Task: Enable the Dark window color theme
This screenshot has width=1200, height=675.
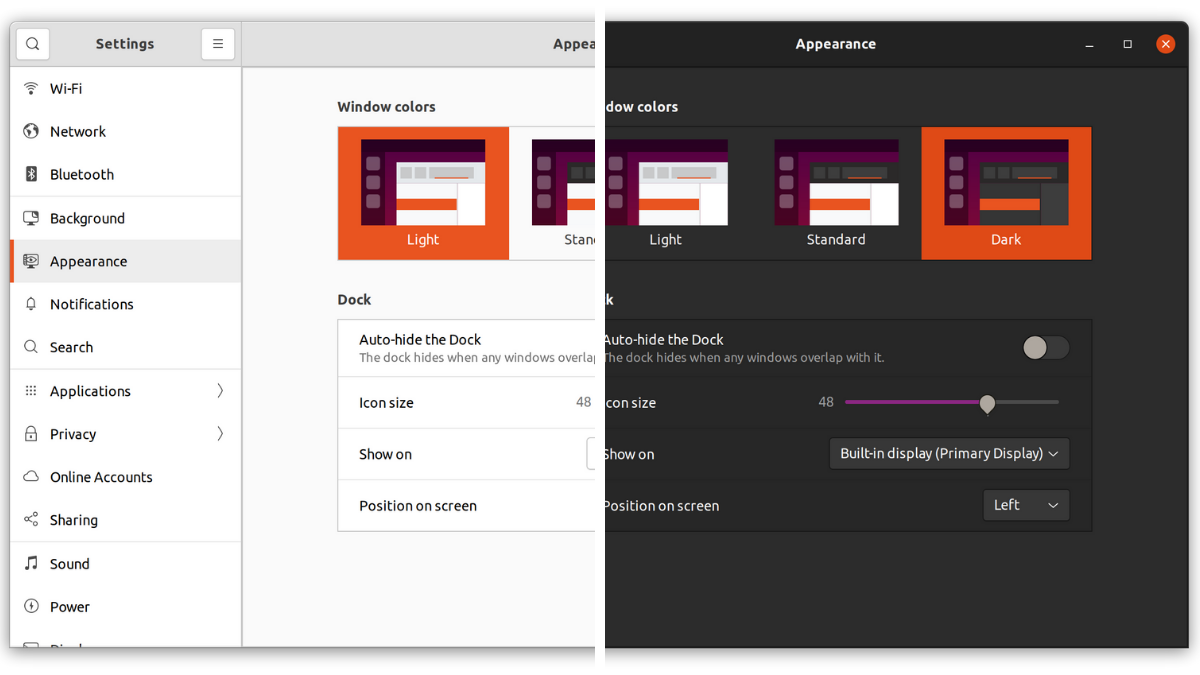Action: click(x=1006, y=193)
